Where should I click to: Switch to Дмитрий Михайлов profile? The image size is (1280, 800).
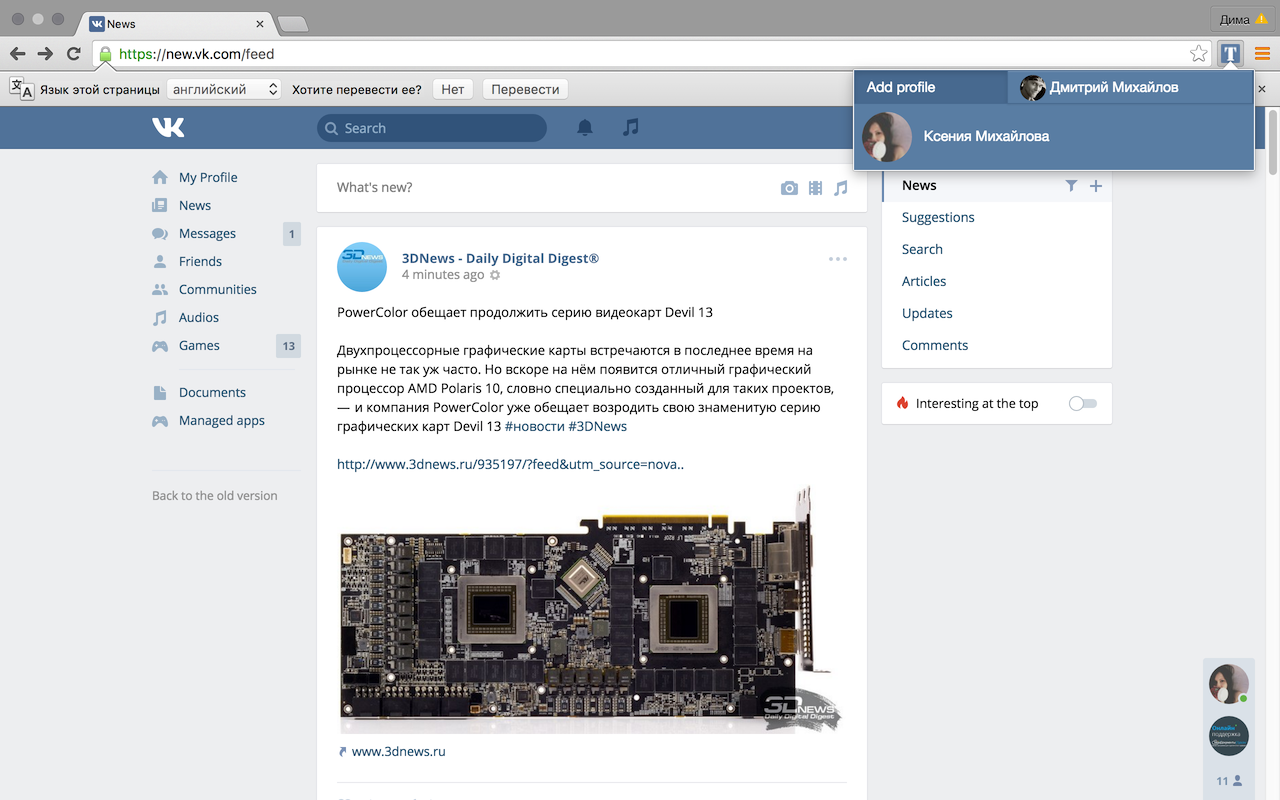click(x=1130, y=87)
